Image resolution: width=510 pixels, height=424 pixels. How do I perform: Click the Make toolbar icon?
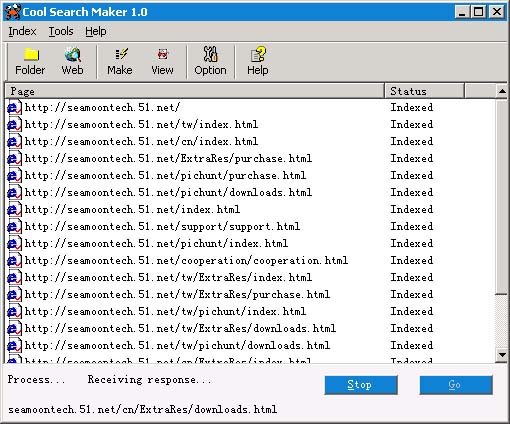(x=120, y=62)
